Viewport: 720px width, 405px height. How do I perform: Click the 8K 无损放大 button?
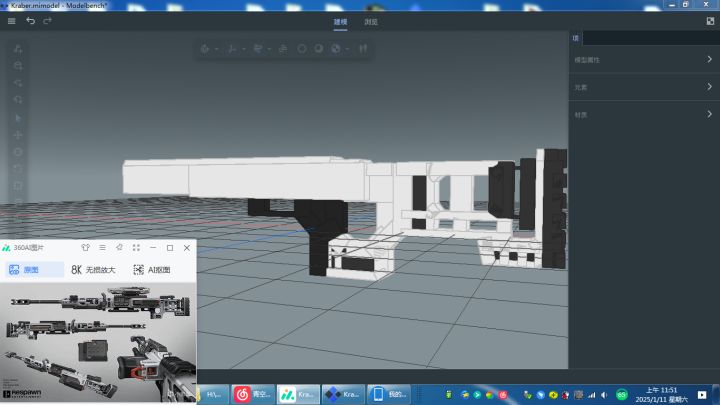tap(93, 270)
